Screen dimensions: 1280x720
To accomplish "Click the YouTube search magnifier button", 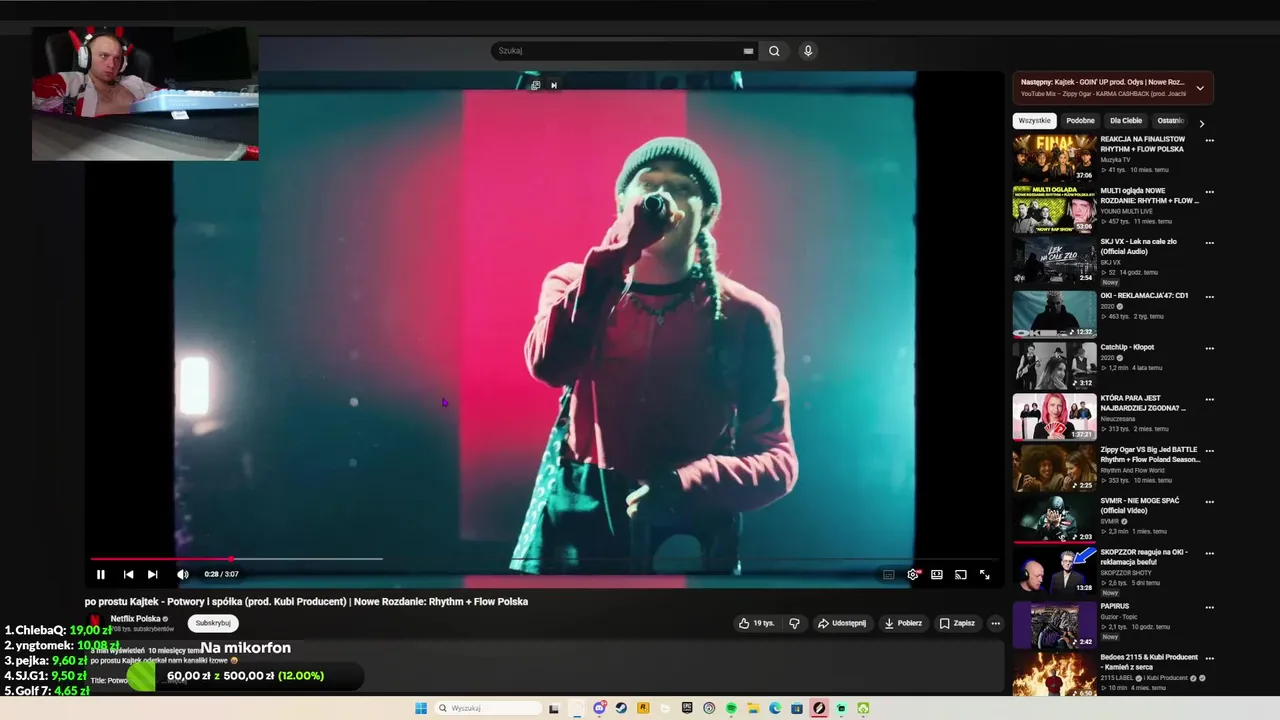I will 774,51.
